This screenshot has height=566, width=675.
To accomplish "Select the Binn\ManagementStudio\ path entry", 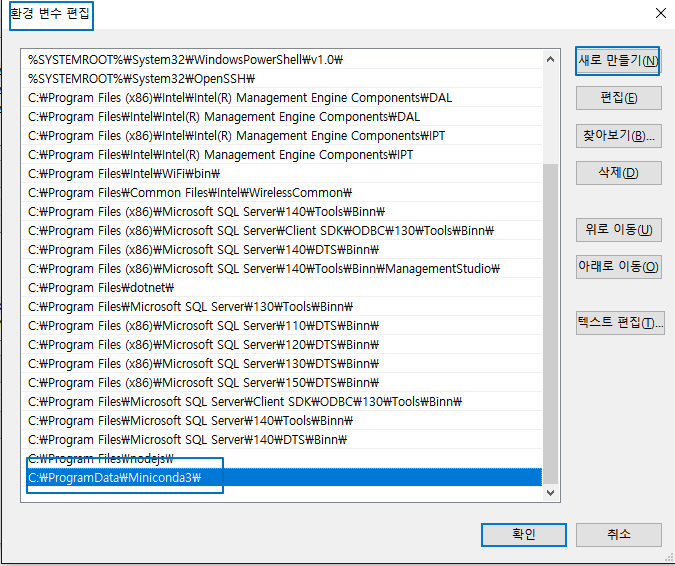I will click(x=282, y=269).
